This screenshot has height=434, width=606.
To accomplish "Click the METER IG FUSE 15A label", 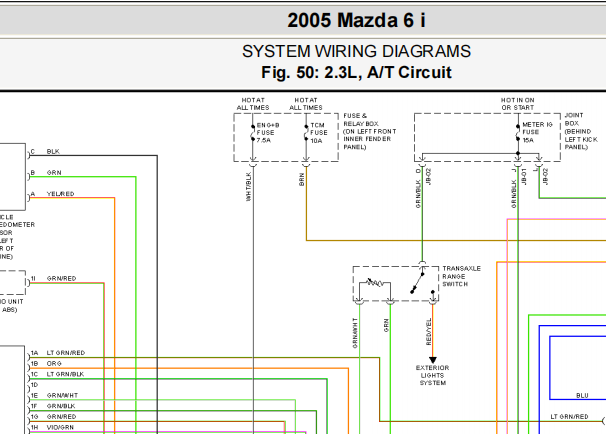I will [537, 132].
